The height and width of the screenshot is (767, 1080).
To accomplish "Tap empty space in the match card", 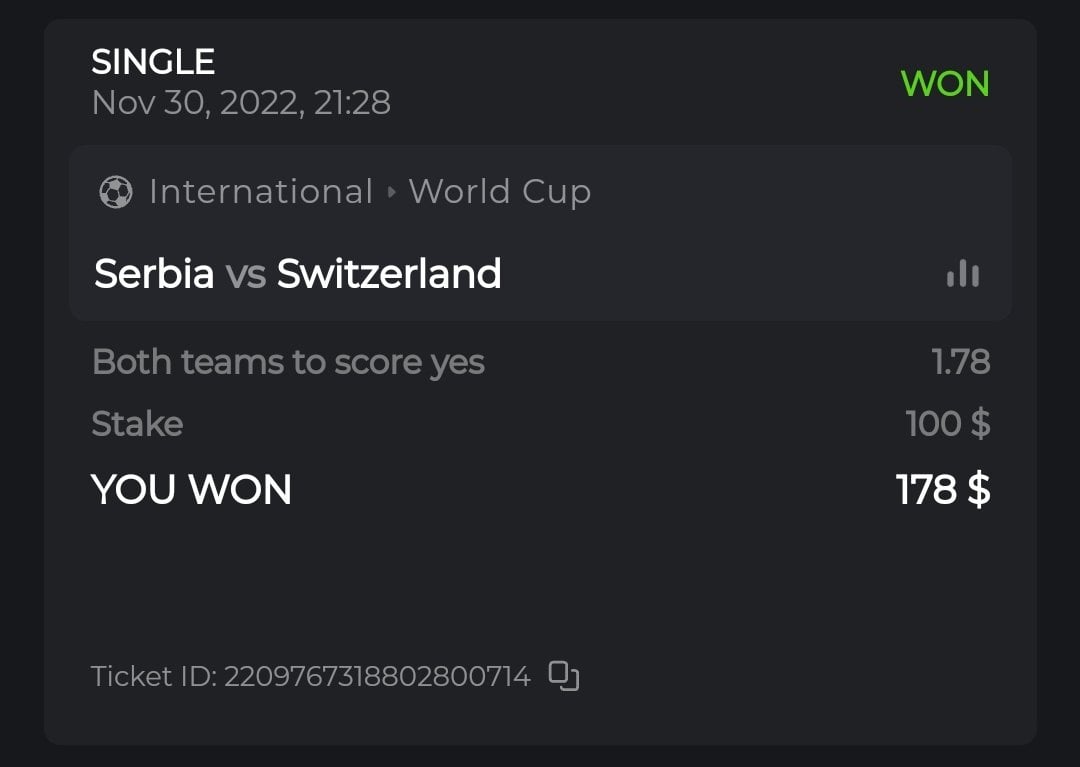I will point(720,274).
